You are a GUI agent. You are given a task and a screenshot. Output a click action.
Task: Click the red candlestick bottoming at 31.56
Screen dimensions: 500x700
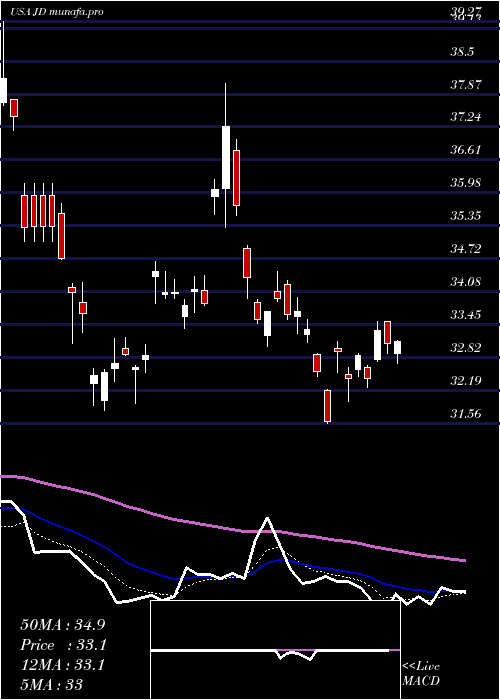click(328, 406)
